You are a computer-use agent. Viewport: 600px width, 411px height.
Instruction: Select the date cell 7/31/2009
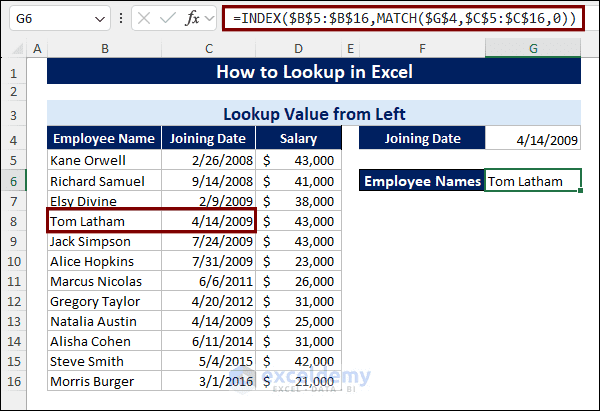coord(209,261)
